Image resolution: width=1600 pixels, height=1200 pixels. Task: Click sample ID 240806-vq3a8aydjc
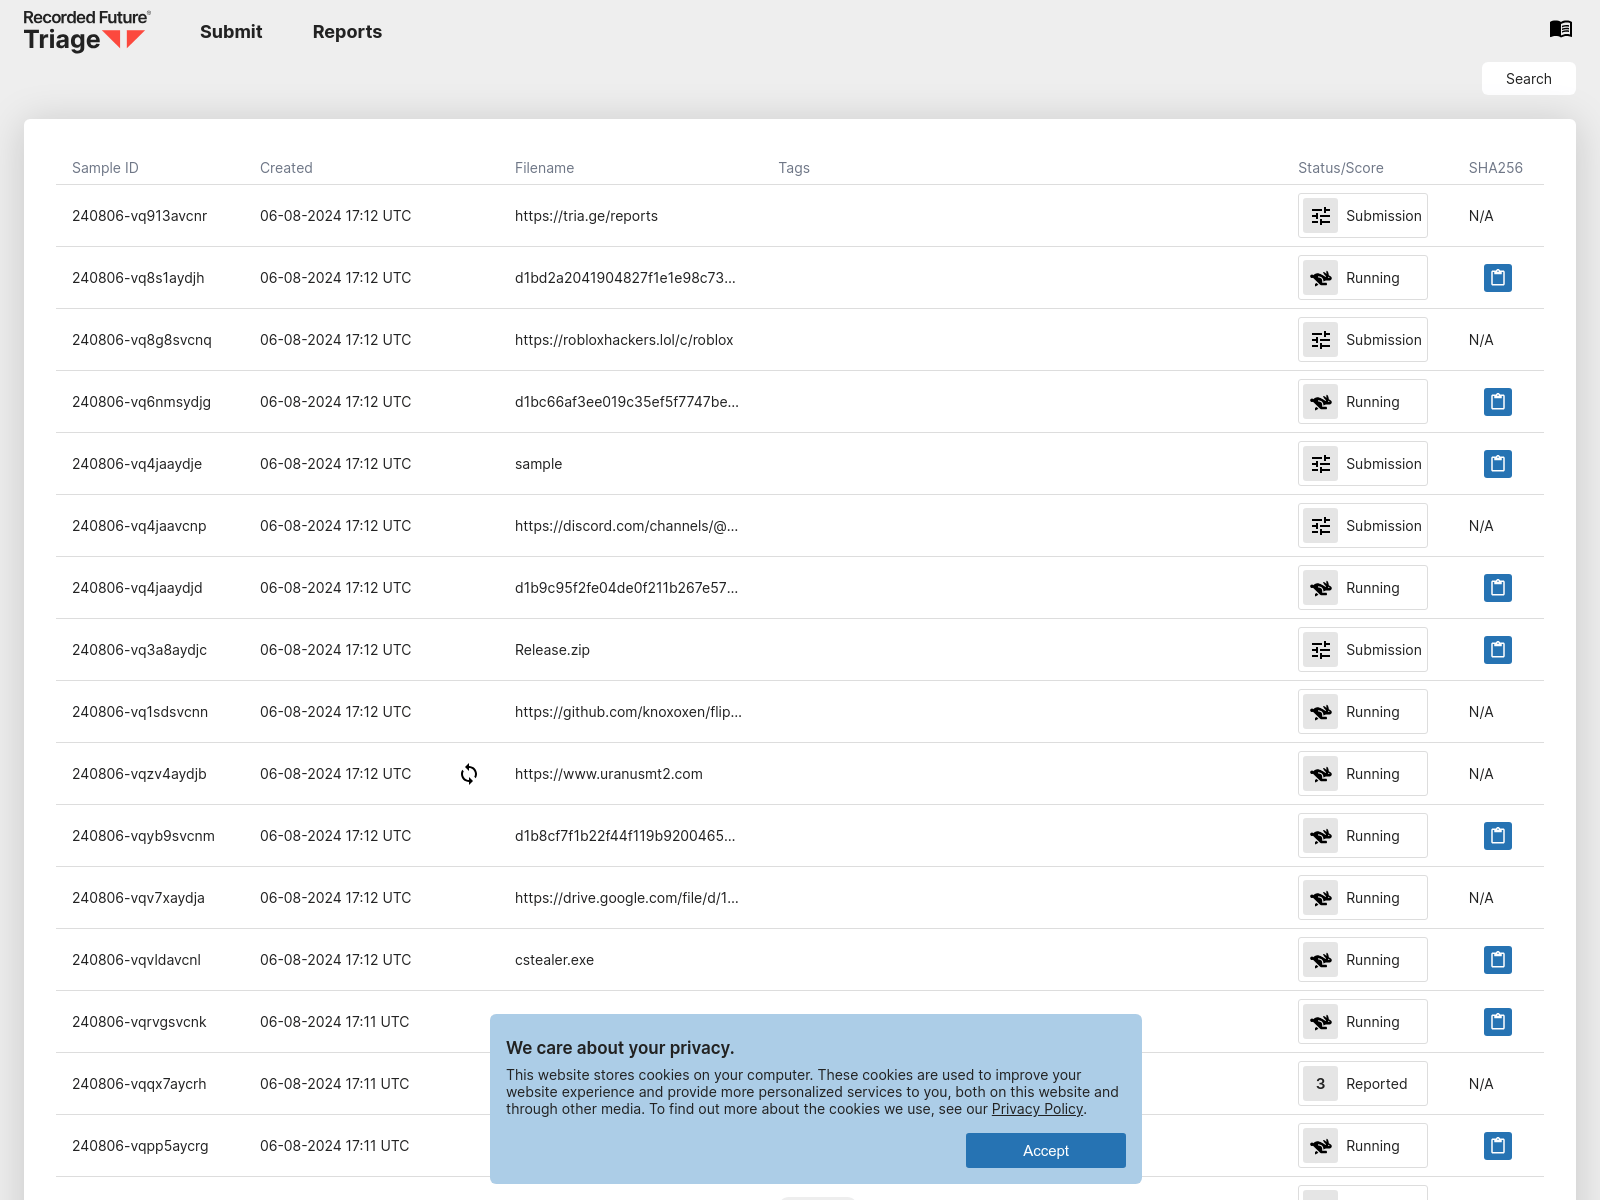(139, 650)
